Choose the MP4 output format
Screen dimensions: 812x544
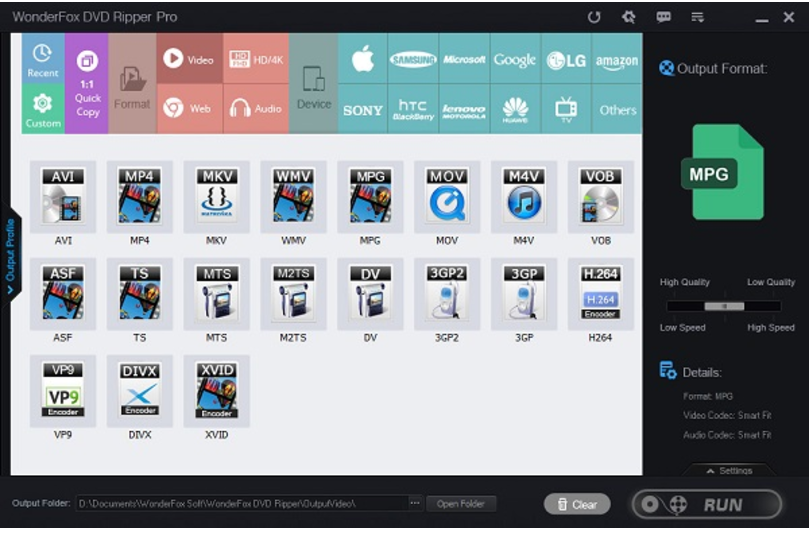click(139, 197)
